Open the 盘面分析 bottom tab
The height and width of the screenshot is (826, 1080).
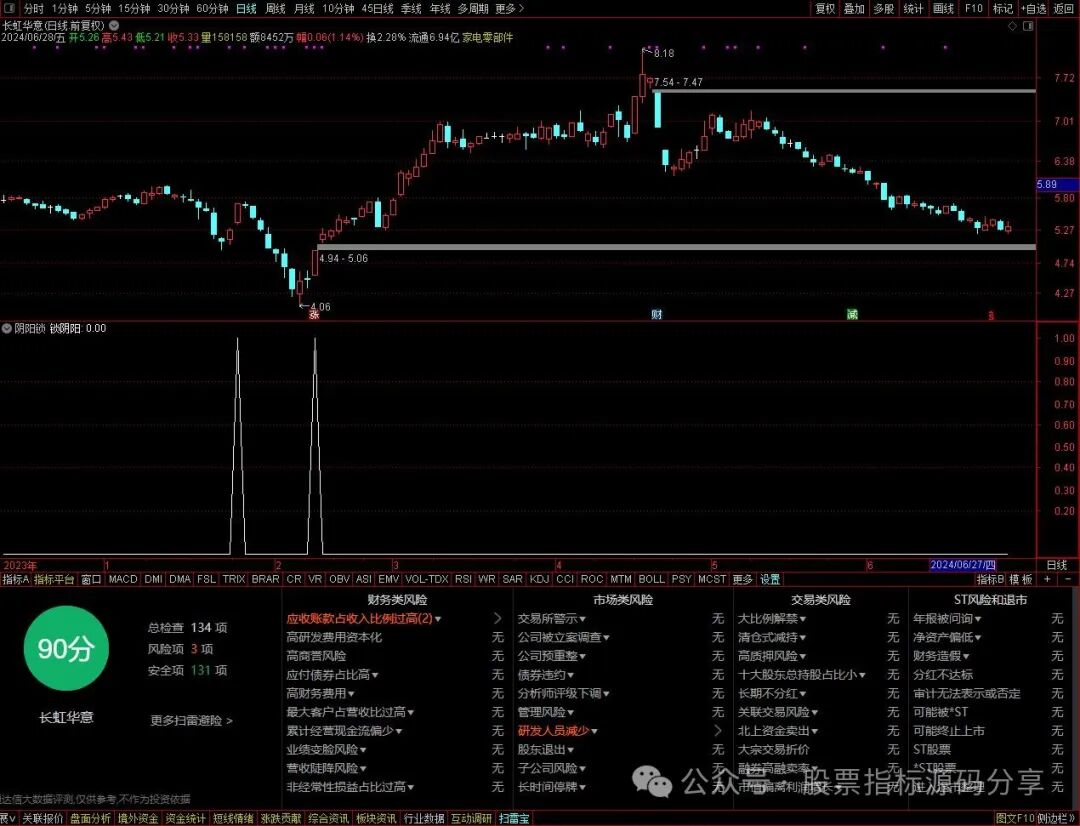point(90,818)
